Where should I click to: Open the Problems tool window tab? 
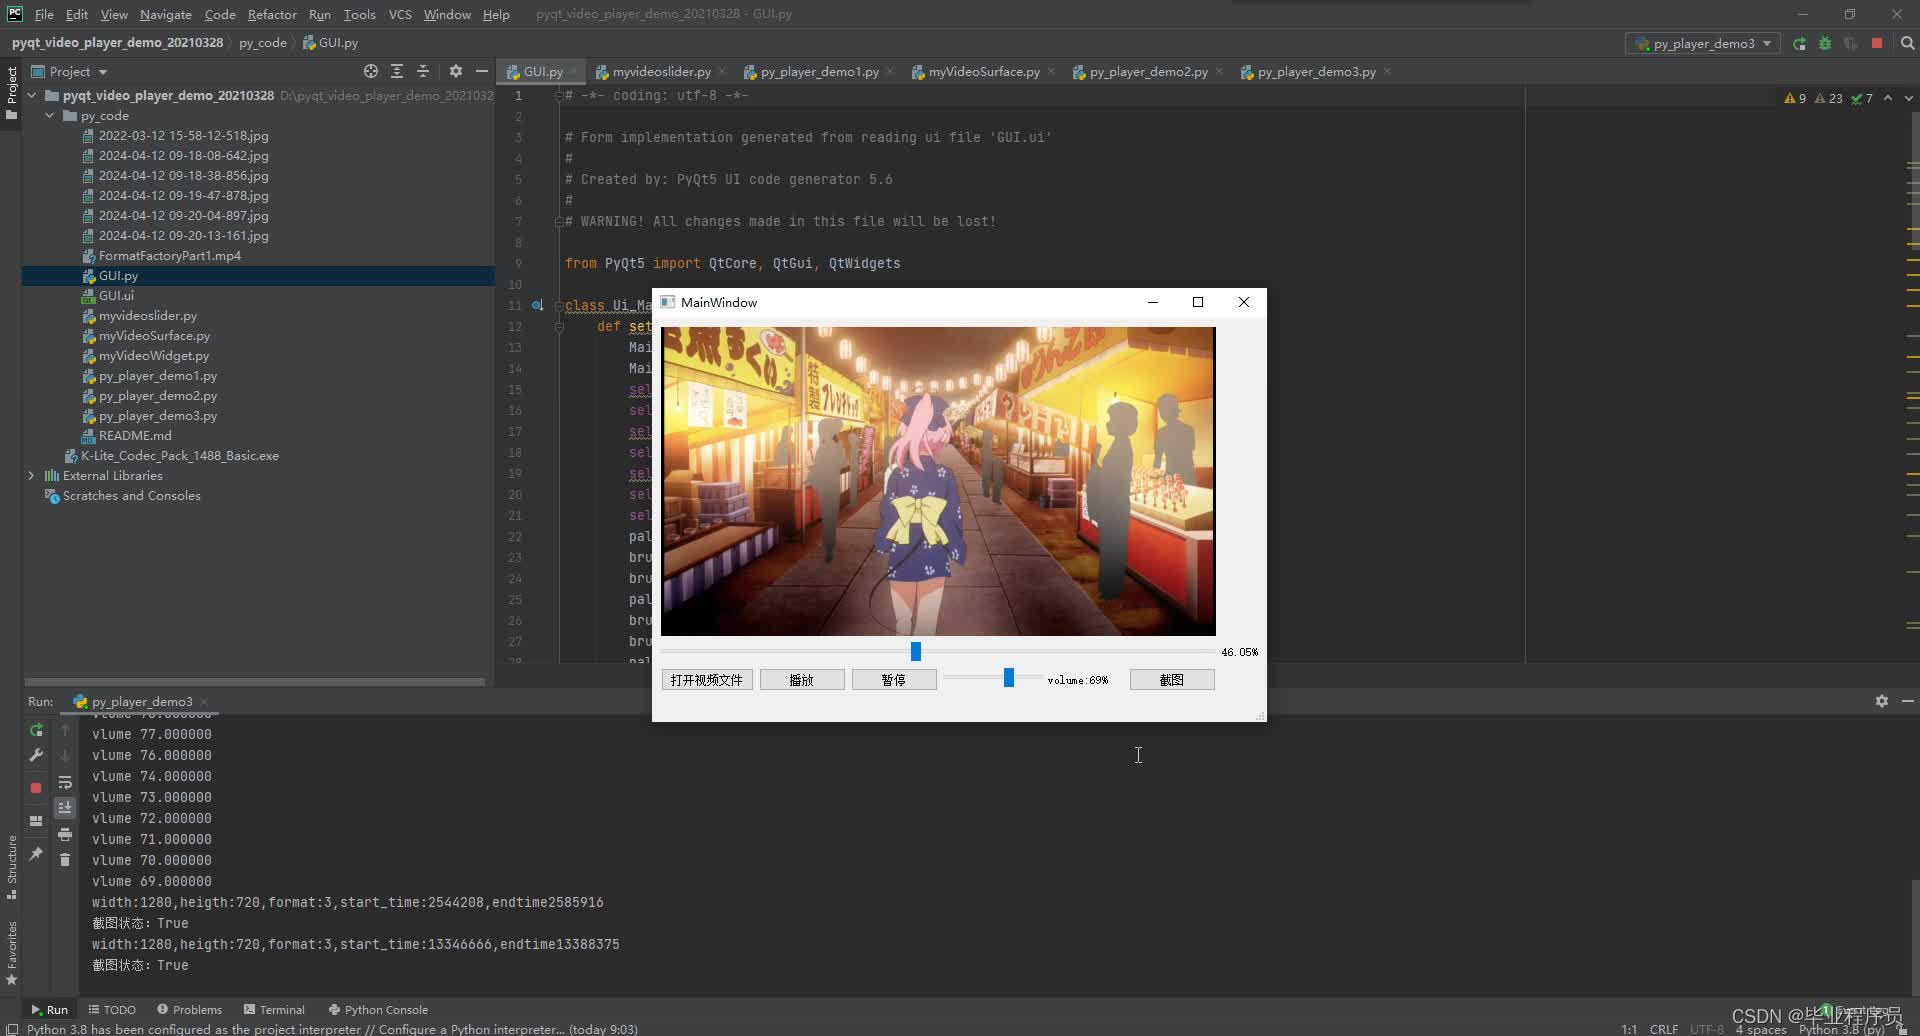pos(190,1010)
